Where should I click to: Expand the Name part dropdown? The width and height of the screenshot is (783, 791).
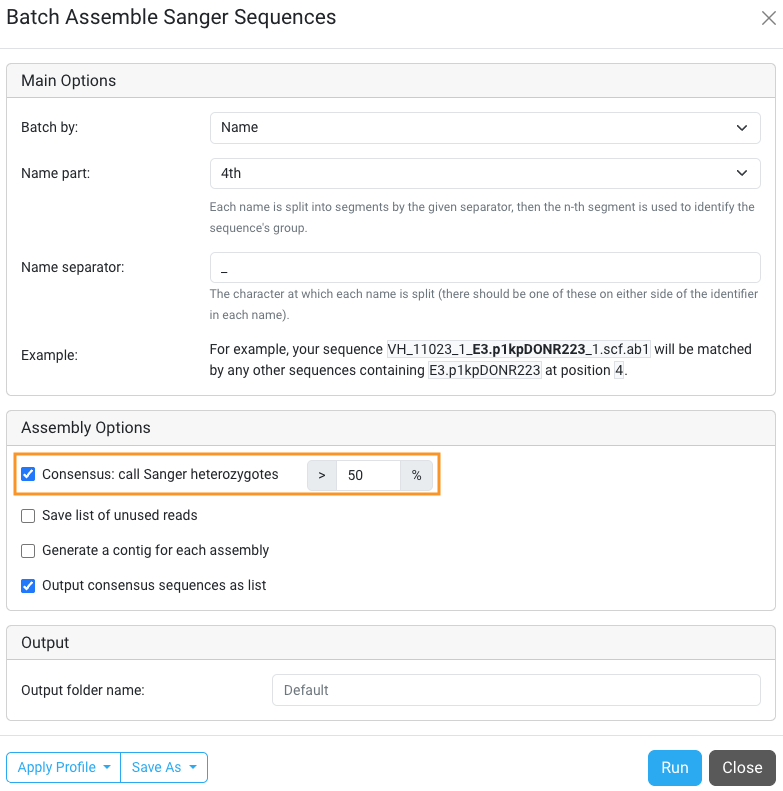click(x=485, y=173)
